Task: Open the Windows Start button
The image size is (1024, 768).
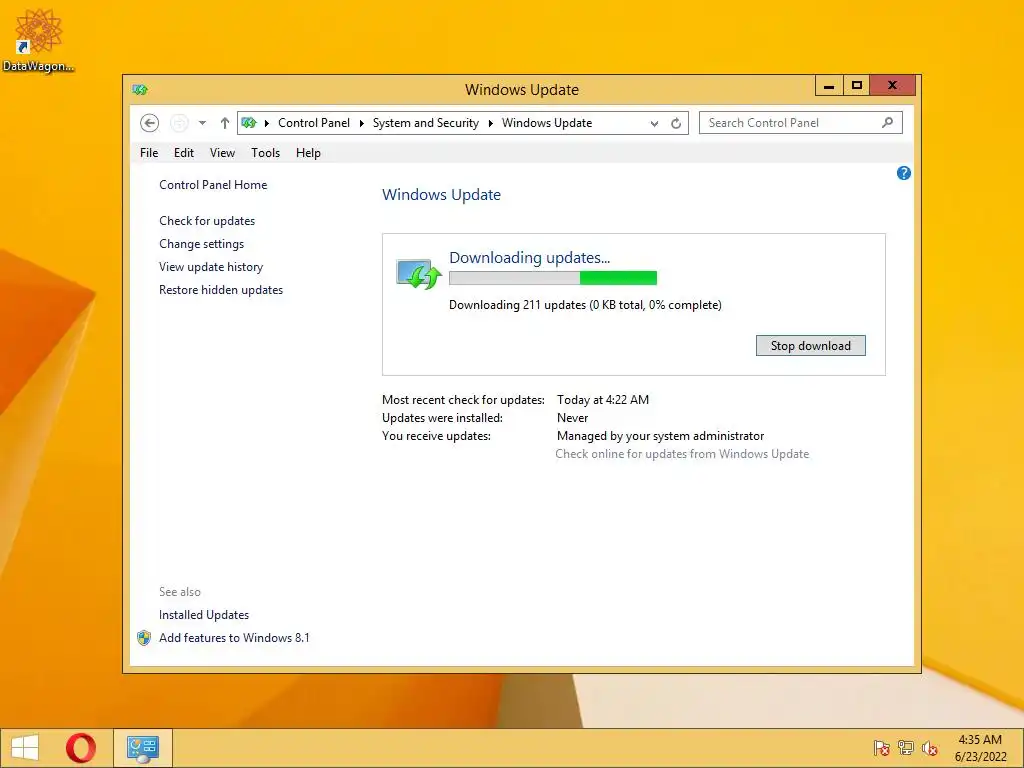Action: click(x=24, y=748)
